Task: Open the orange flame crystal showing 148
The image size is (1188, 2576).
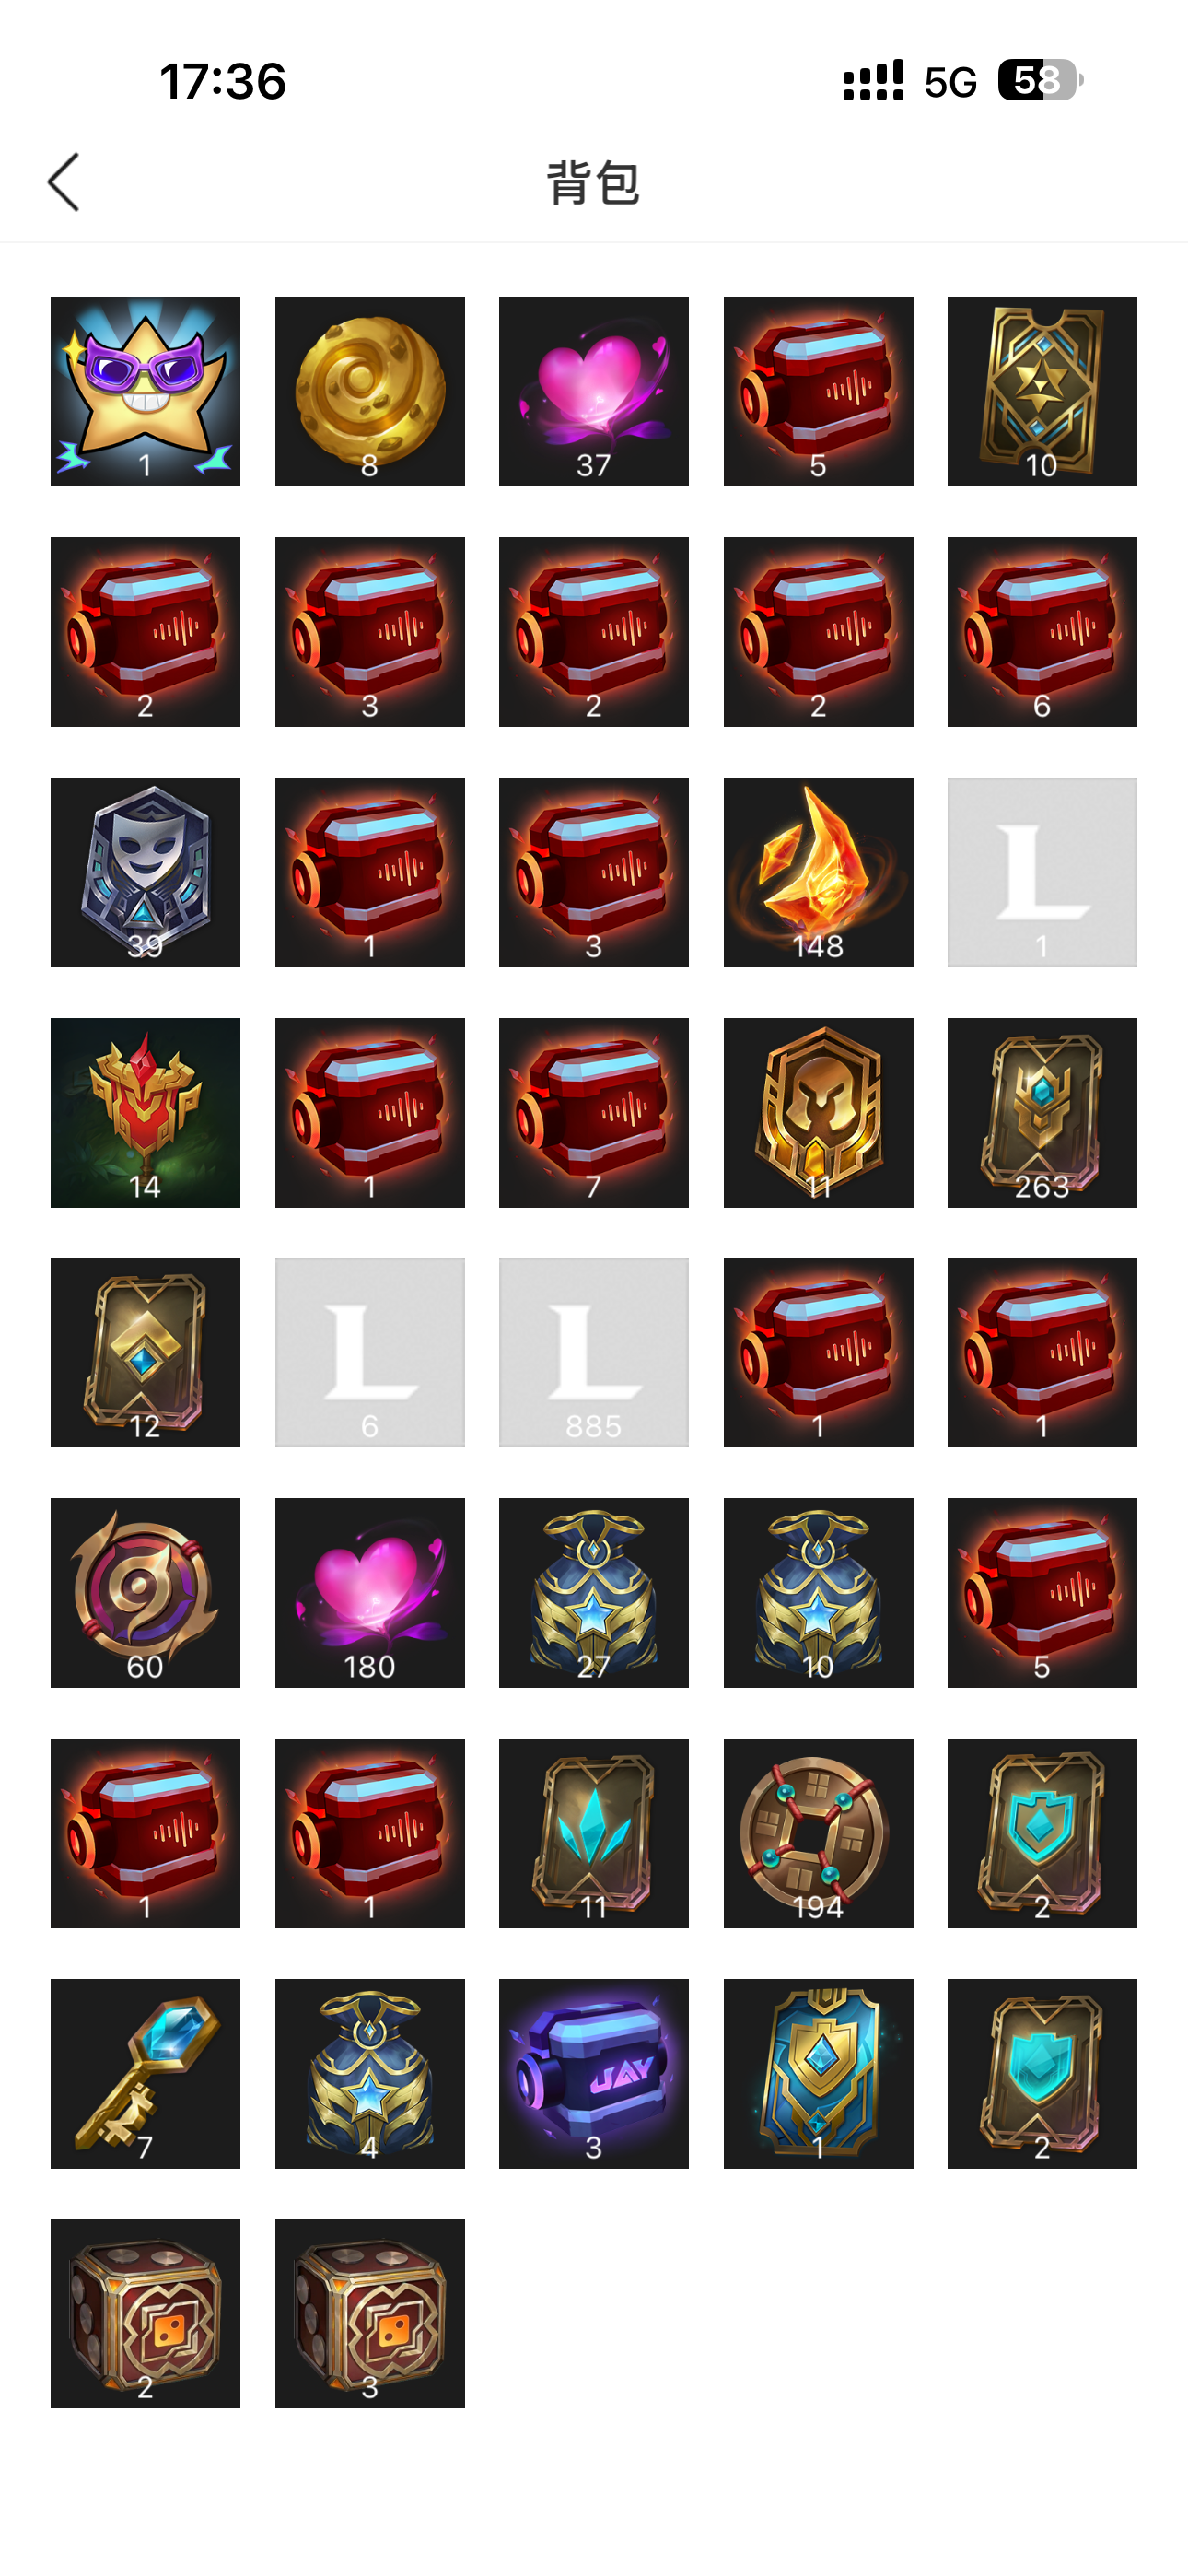Action: tap(818, 872)
